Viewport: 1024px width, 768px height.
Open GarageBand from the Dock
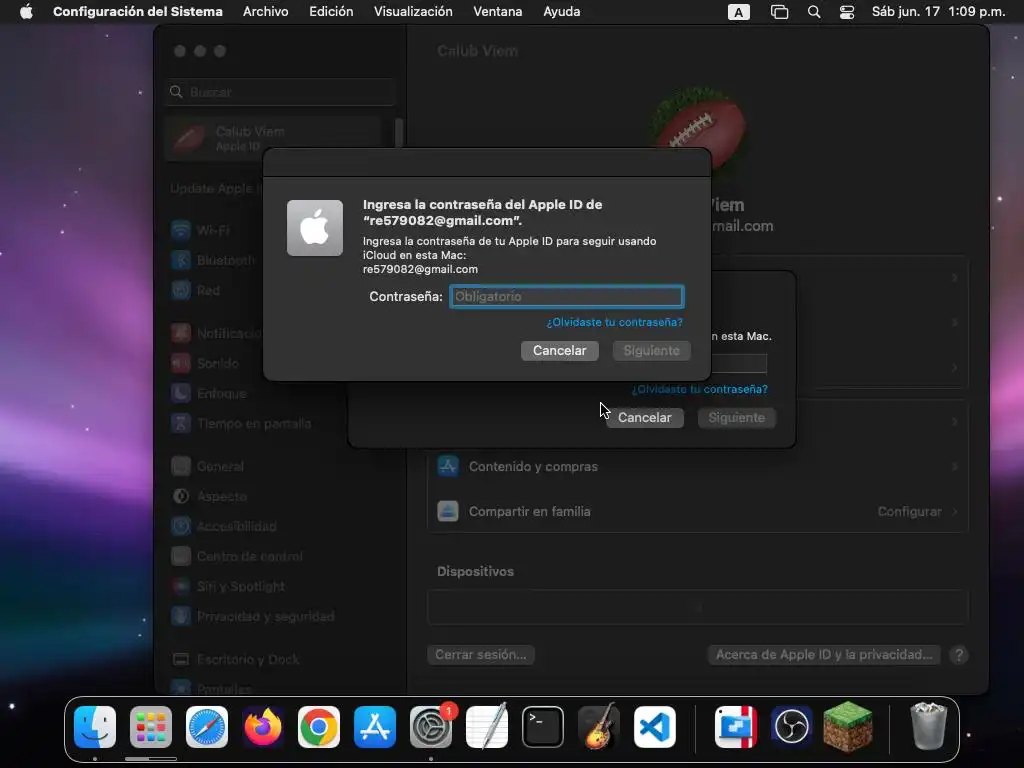[599, 727]
